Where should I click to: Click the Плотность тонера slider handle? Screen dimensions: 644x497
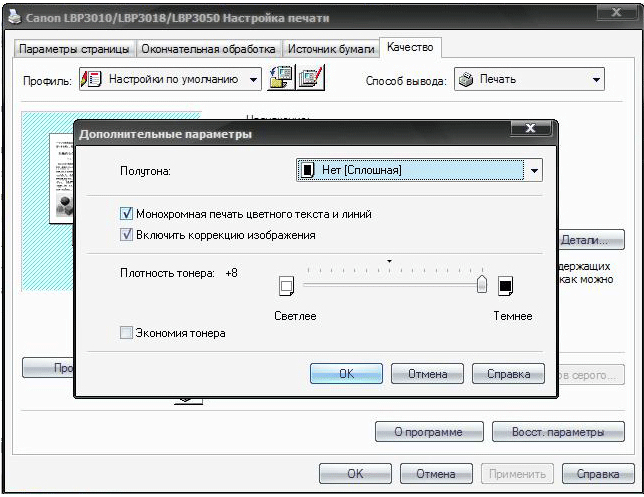click(x=482, y=285)
